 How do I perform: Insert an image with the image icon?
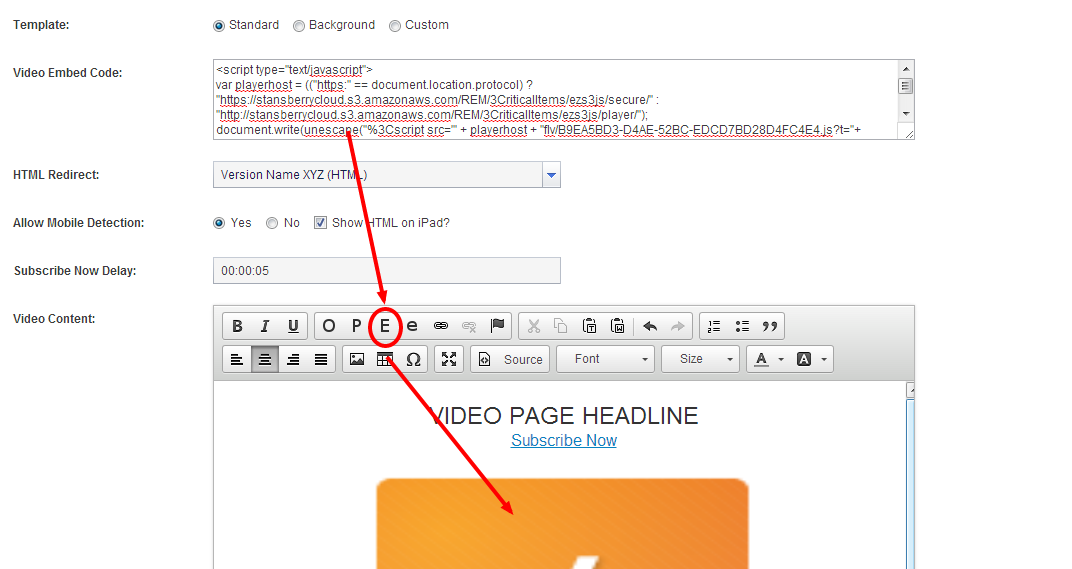click(x=357, y=359)
